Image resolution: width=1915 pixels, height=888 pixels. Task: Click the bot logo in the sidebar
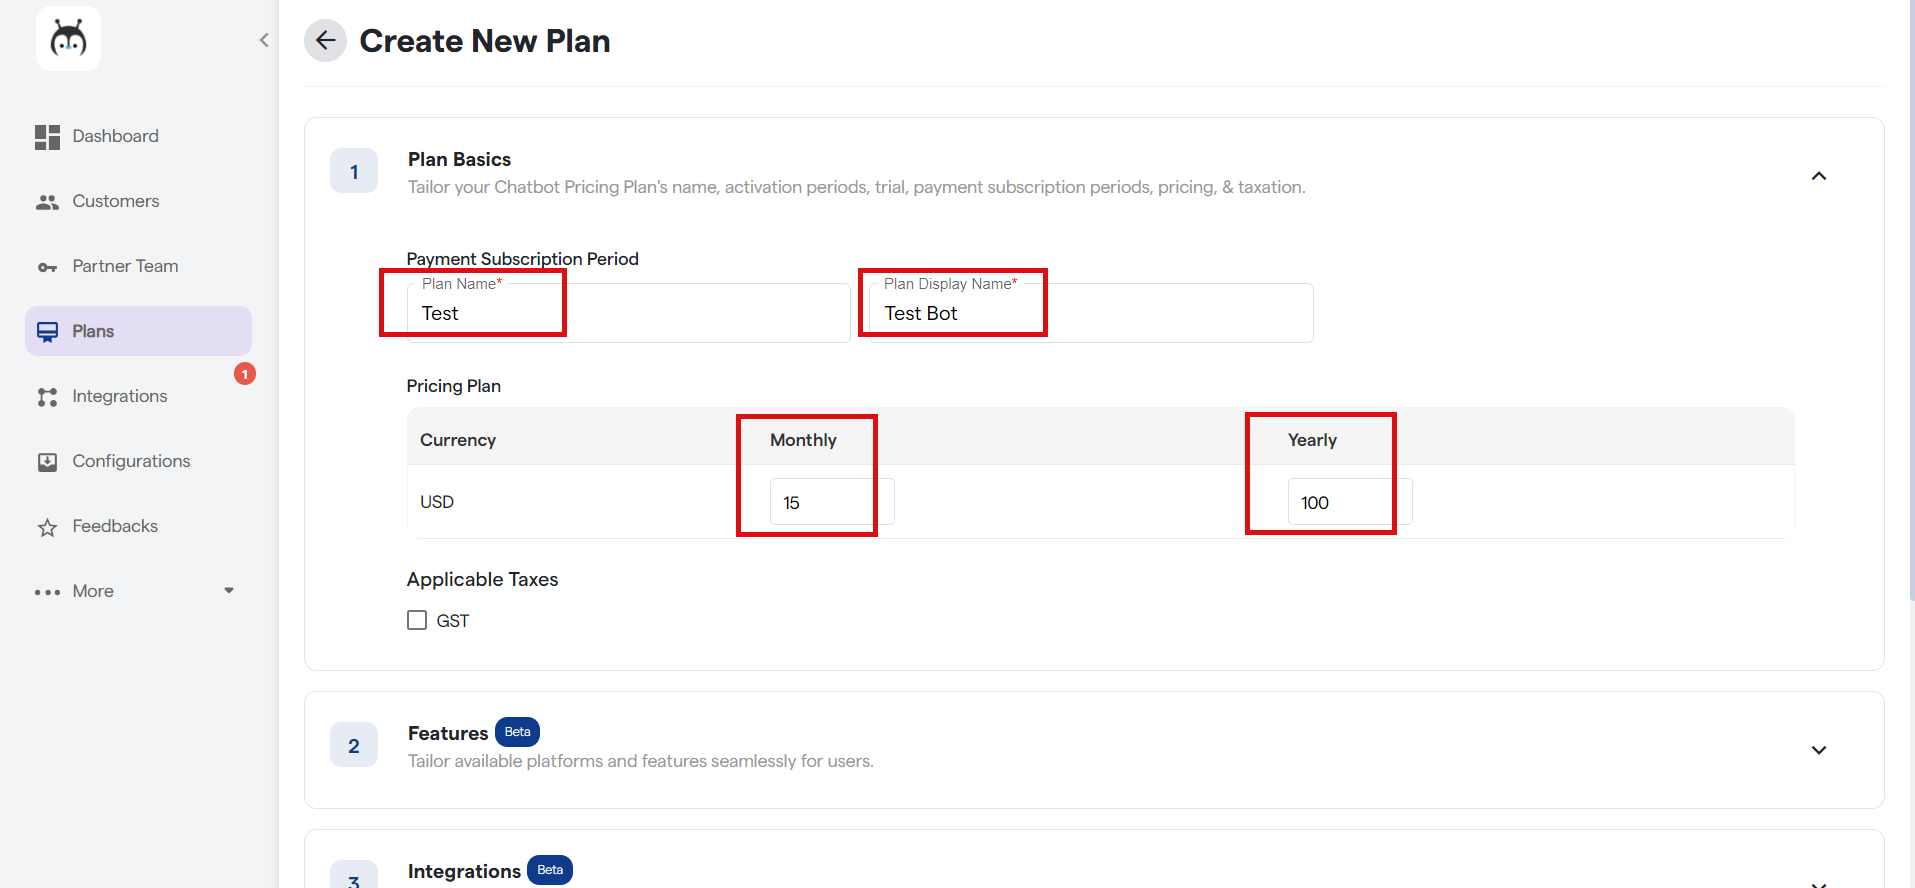point(68,39)
